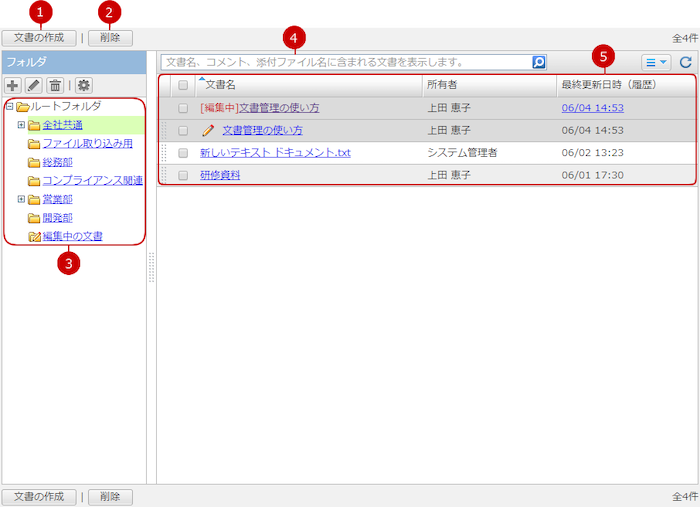Click the refresh list icon
Viewport: 700px width, 507px height.
685,62
